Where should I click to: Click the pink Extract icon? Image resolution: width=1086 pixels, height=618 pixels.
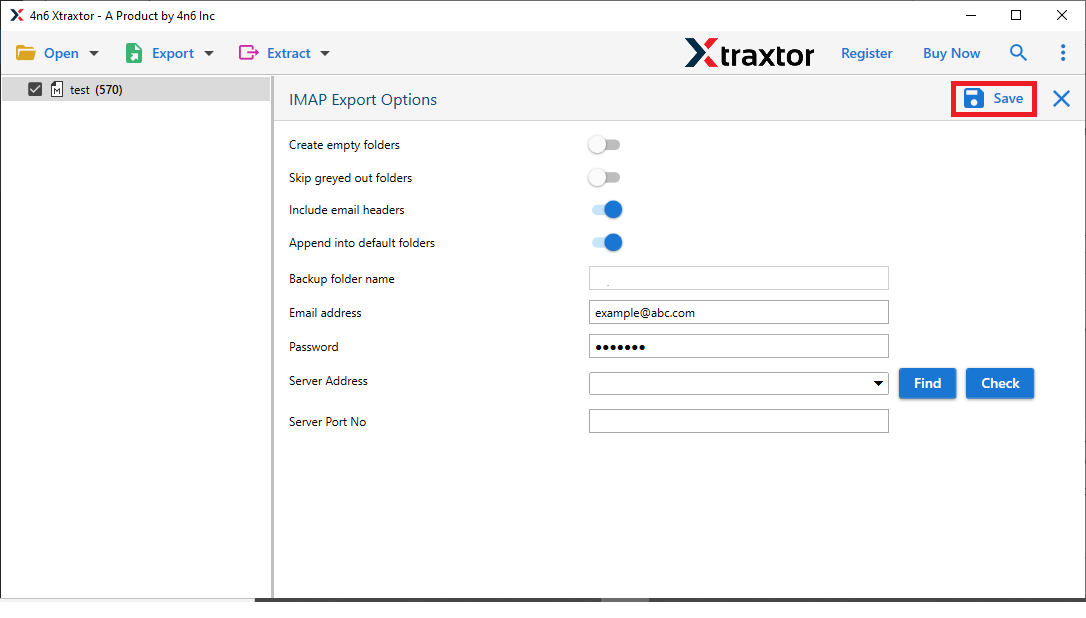[x=248, y=53]
